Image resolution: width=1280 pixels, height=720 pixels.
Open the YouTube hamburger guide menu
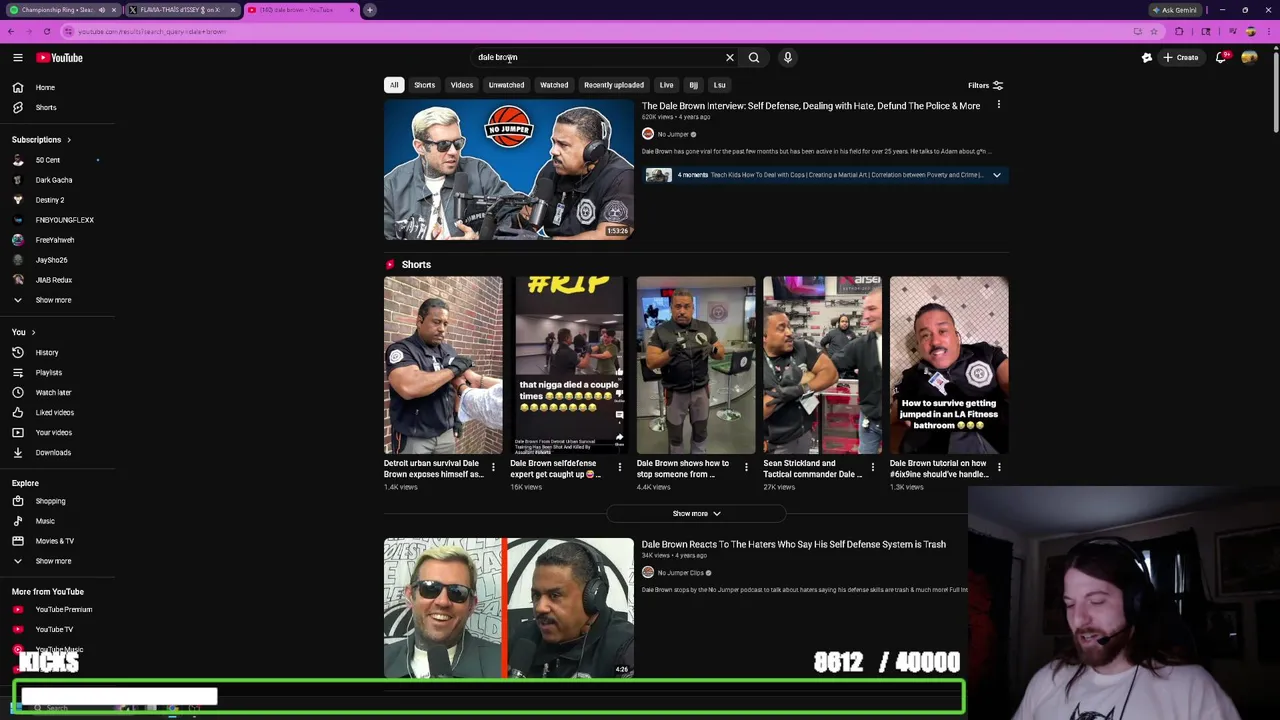(18, 58)
